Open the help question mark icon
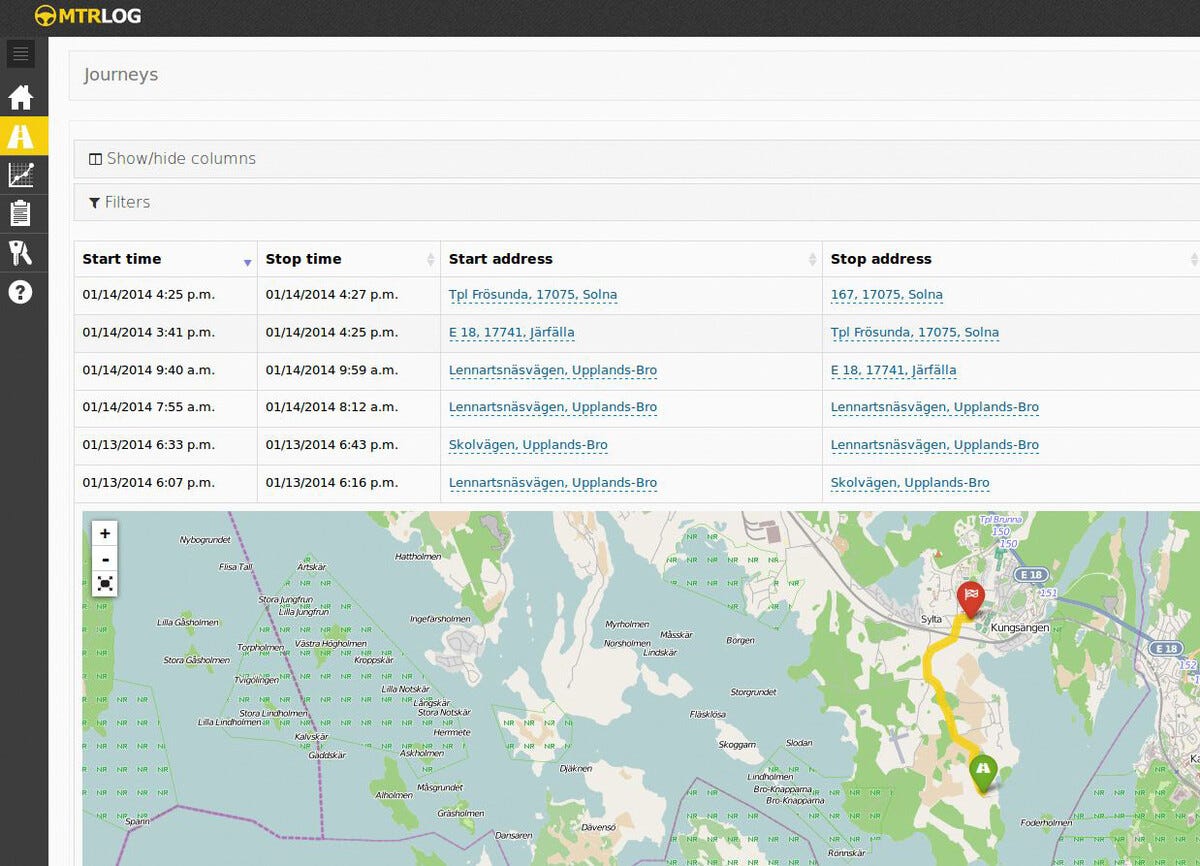Viewport: 1200px width, 866px height. tap(21, 292)
